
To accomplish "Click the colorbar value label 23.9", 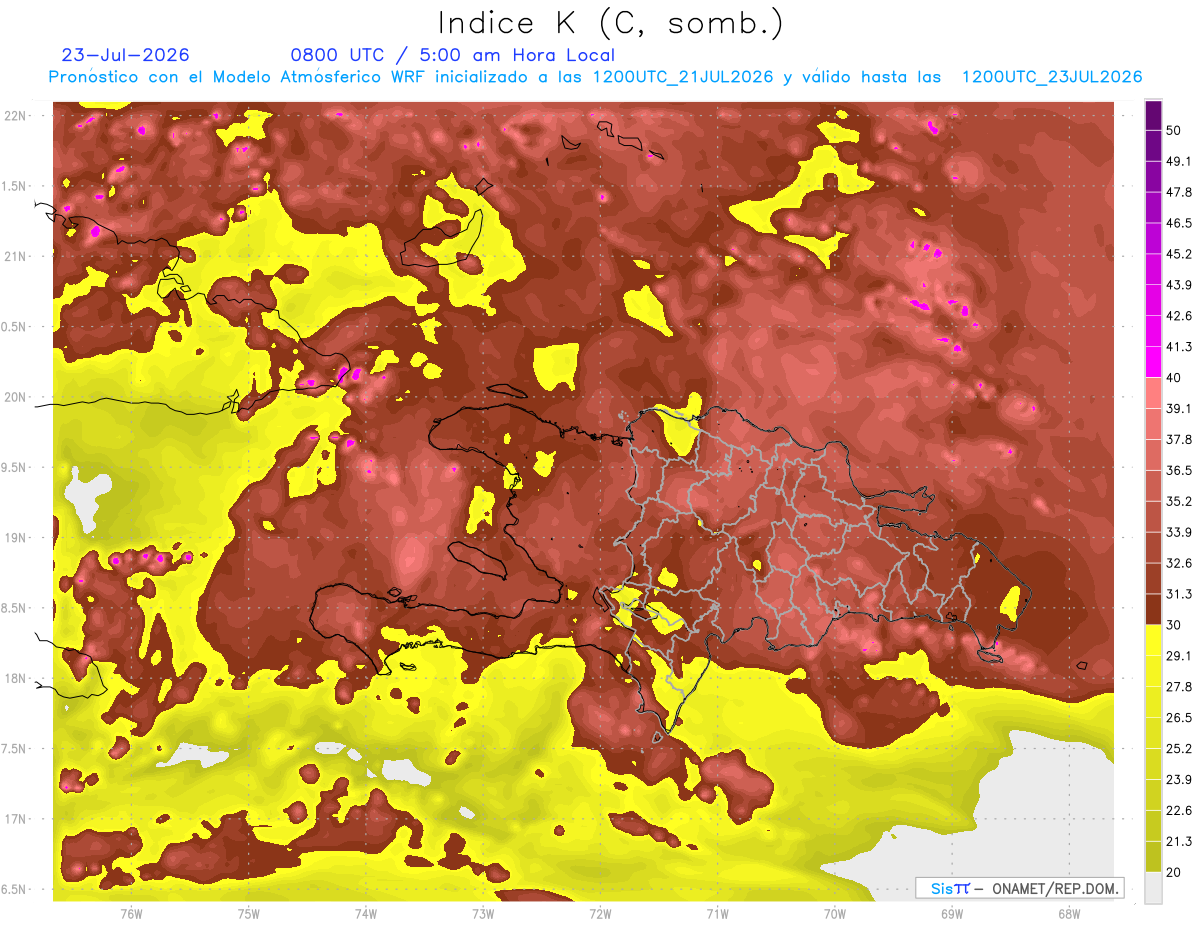I will [1179, 779].
